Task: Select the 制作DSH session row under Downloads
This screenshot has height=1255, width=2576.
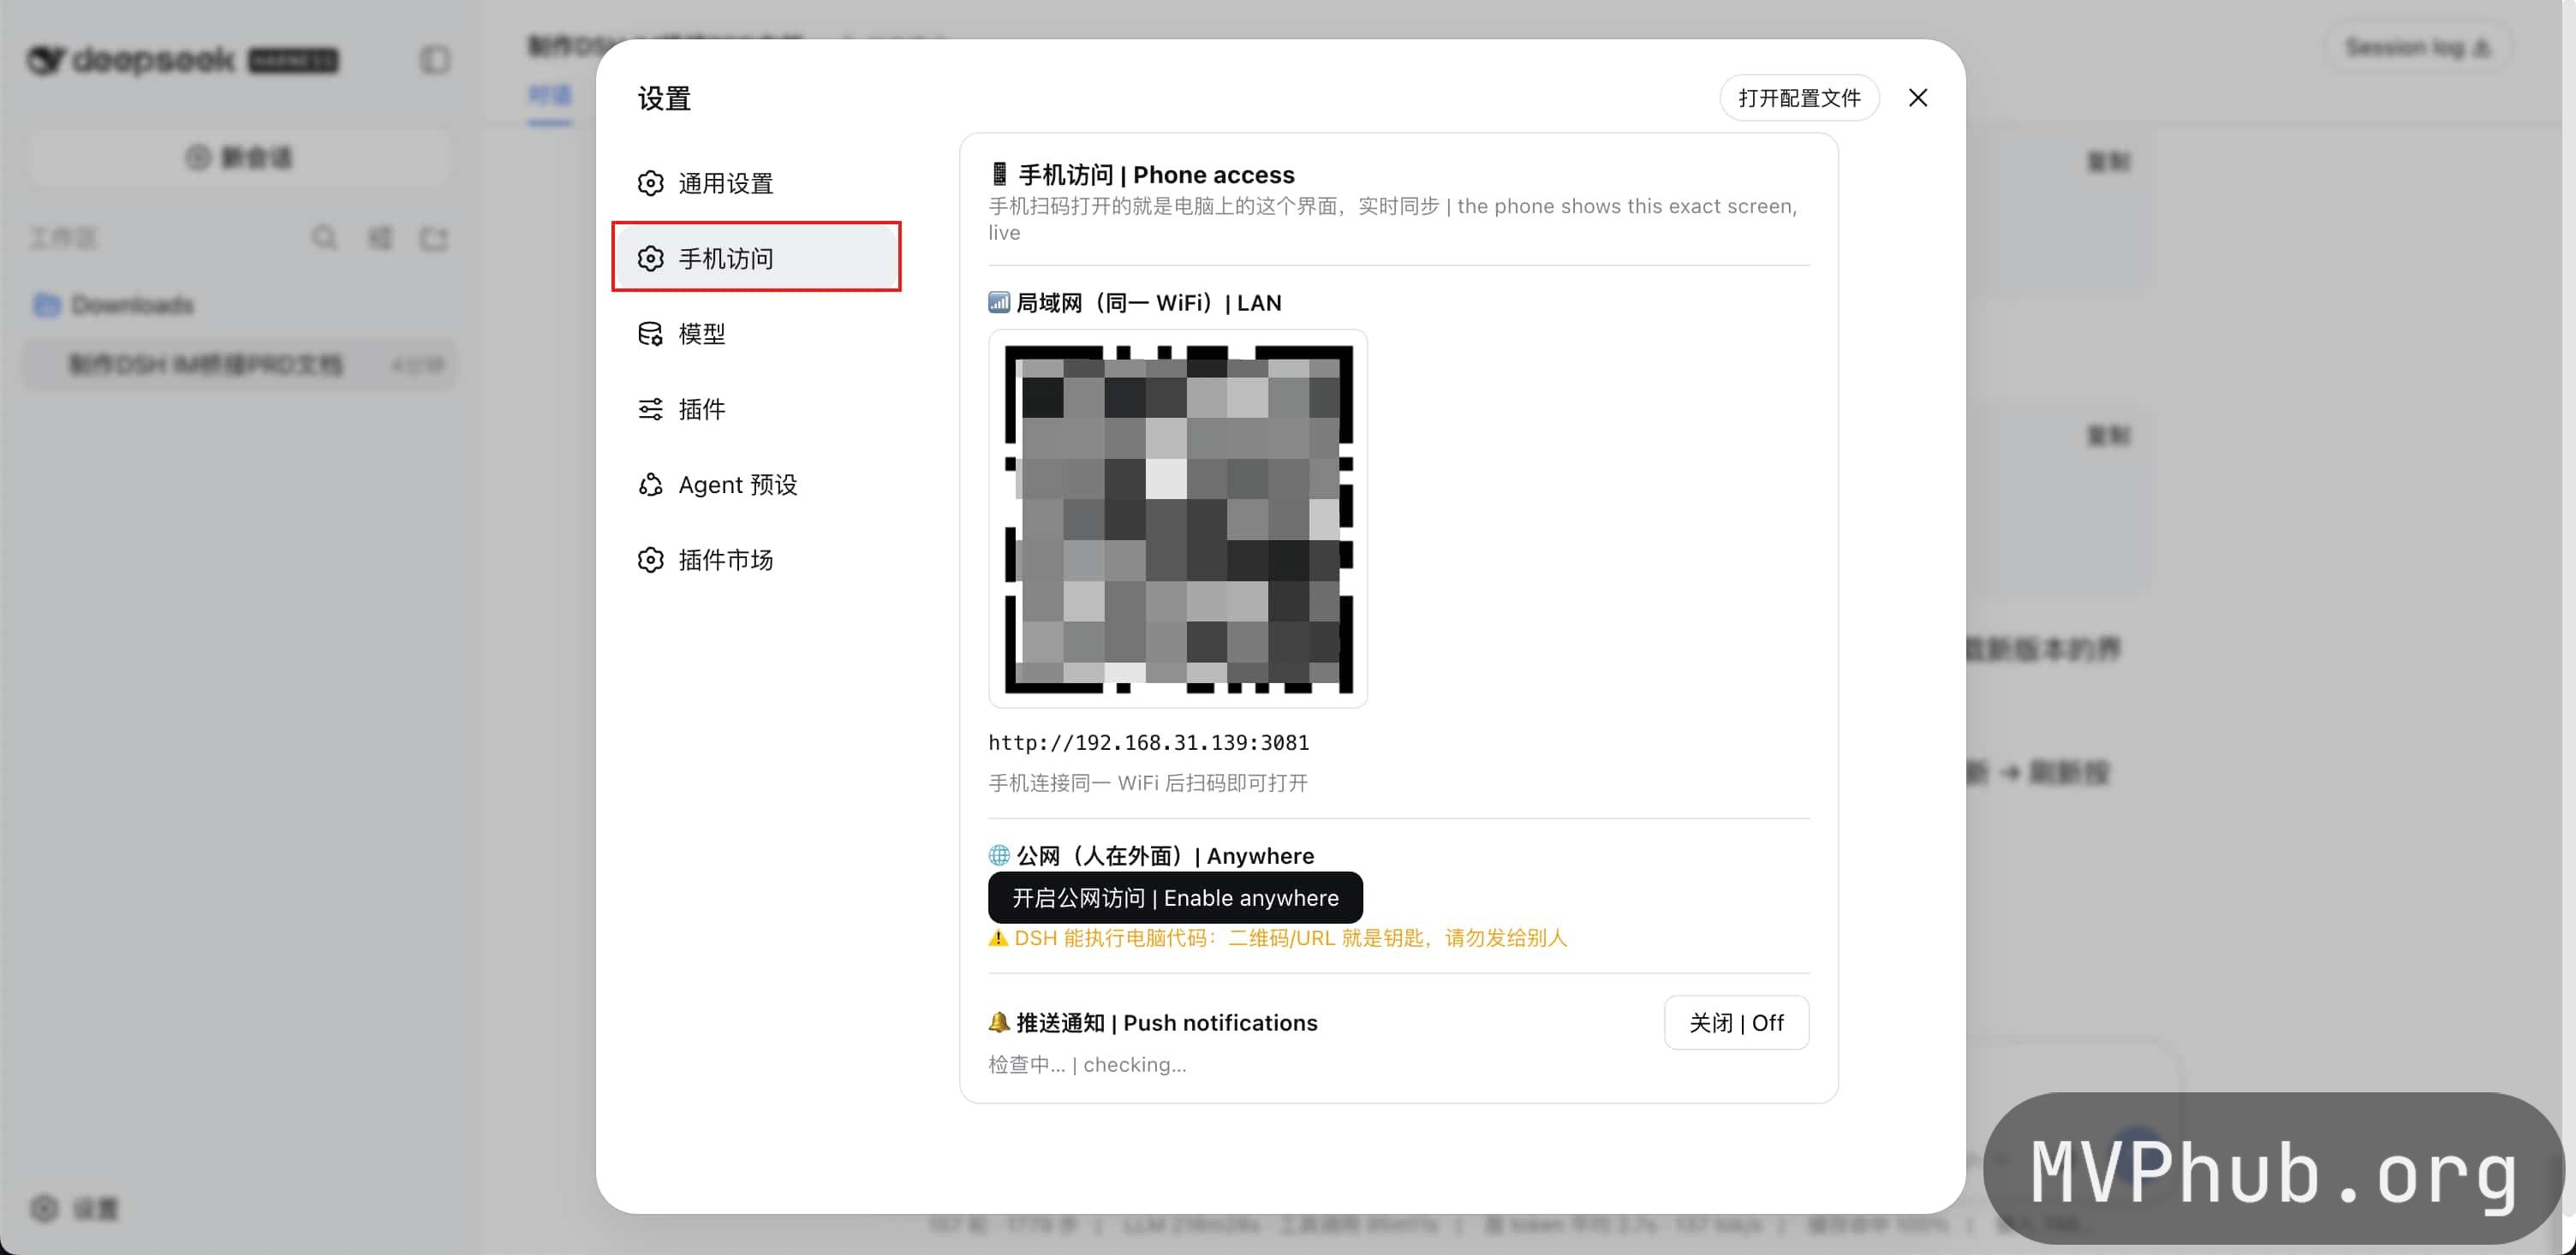Action: (x=240, y=365)
